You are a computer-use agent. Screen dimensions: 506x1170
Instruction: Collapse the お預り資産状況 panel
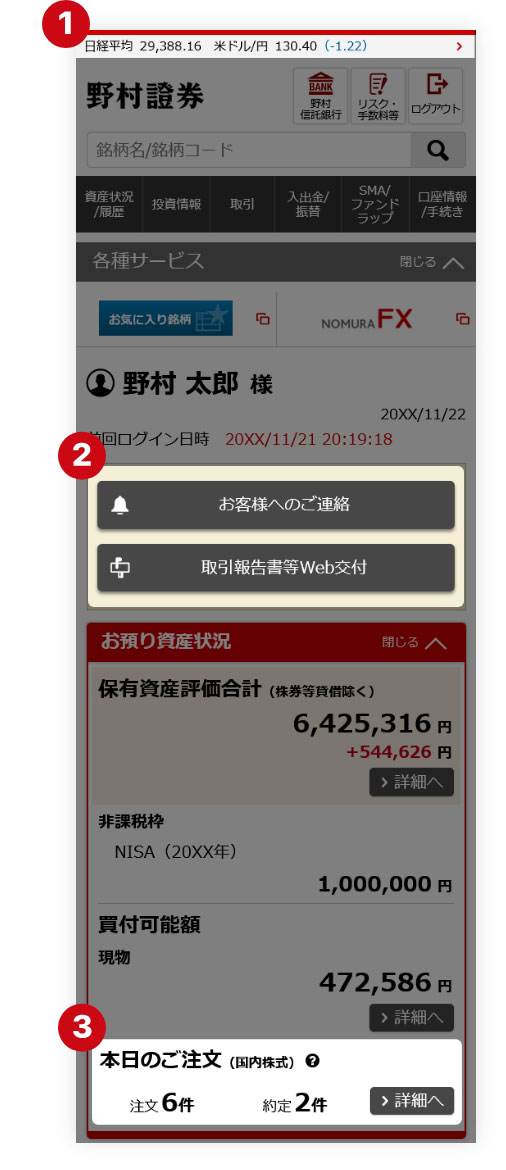[414, 642]
